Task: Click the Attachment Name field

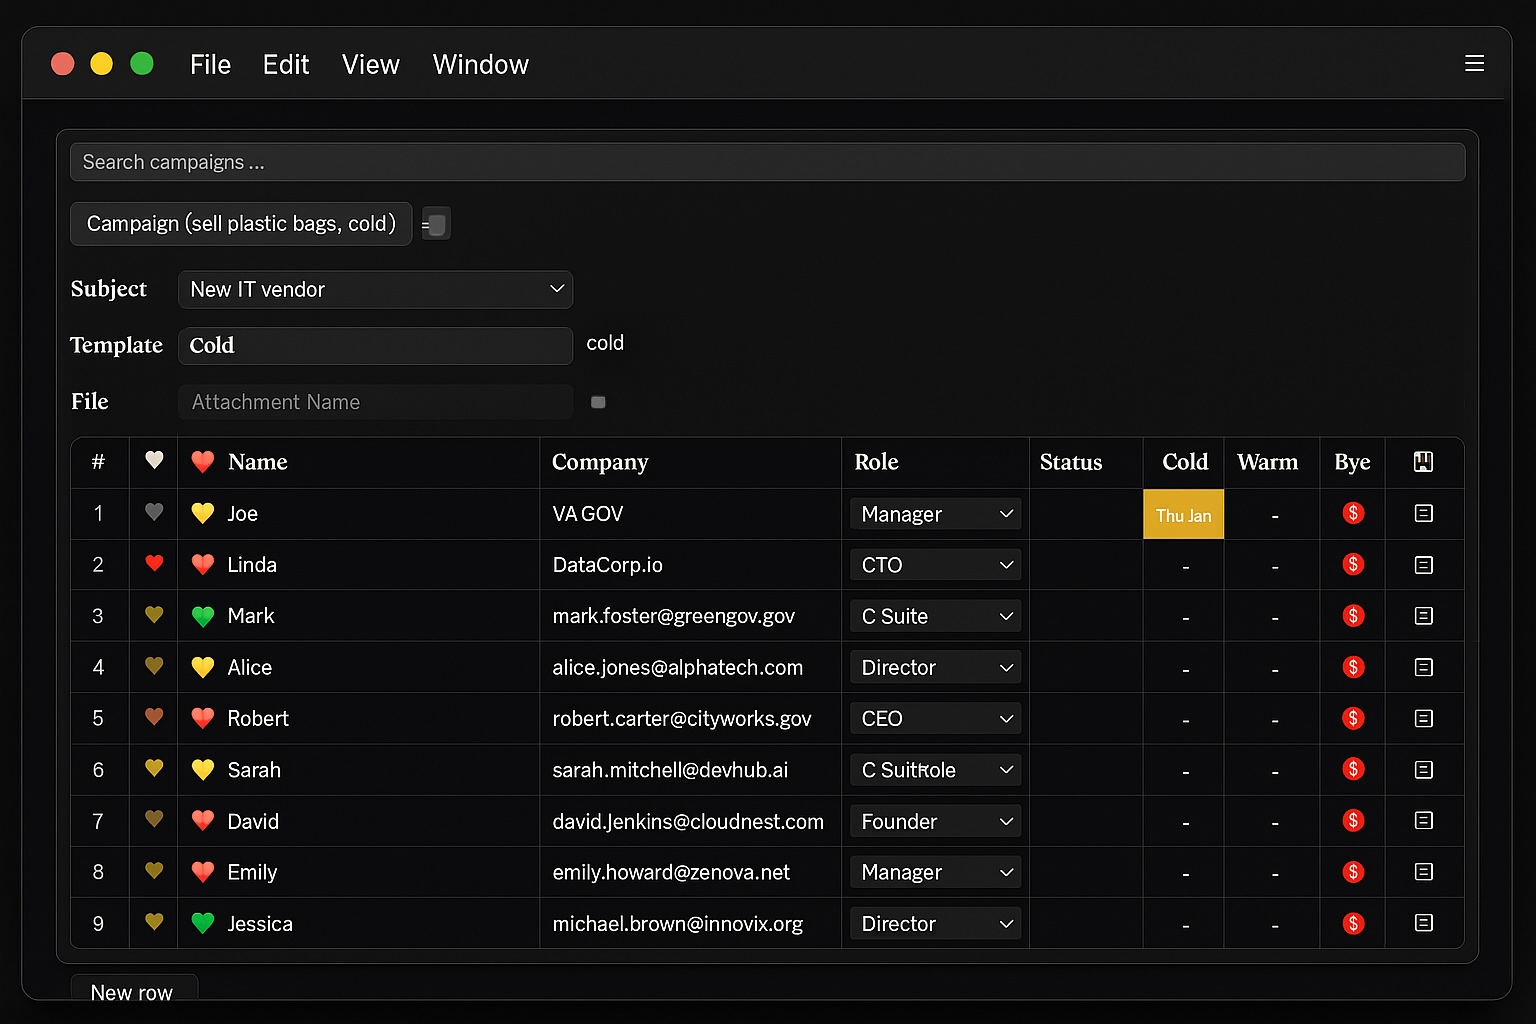Action: 375,402
